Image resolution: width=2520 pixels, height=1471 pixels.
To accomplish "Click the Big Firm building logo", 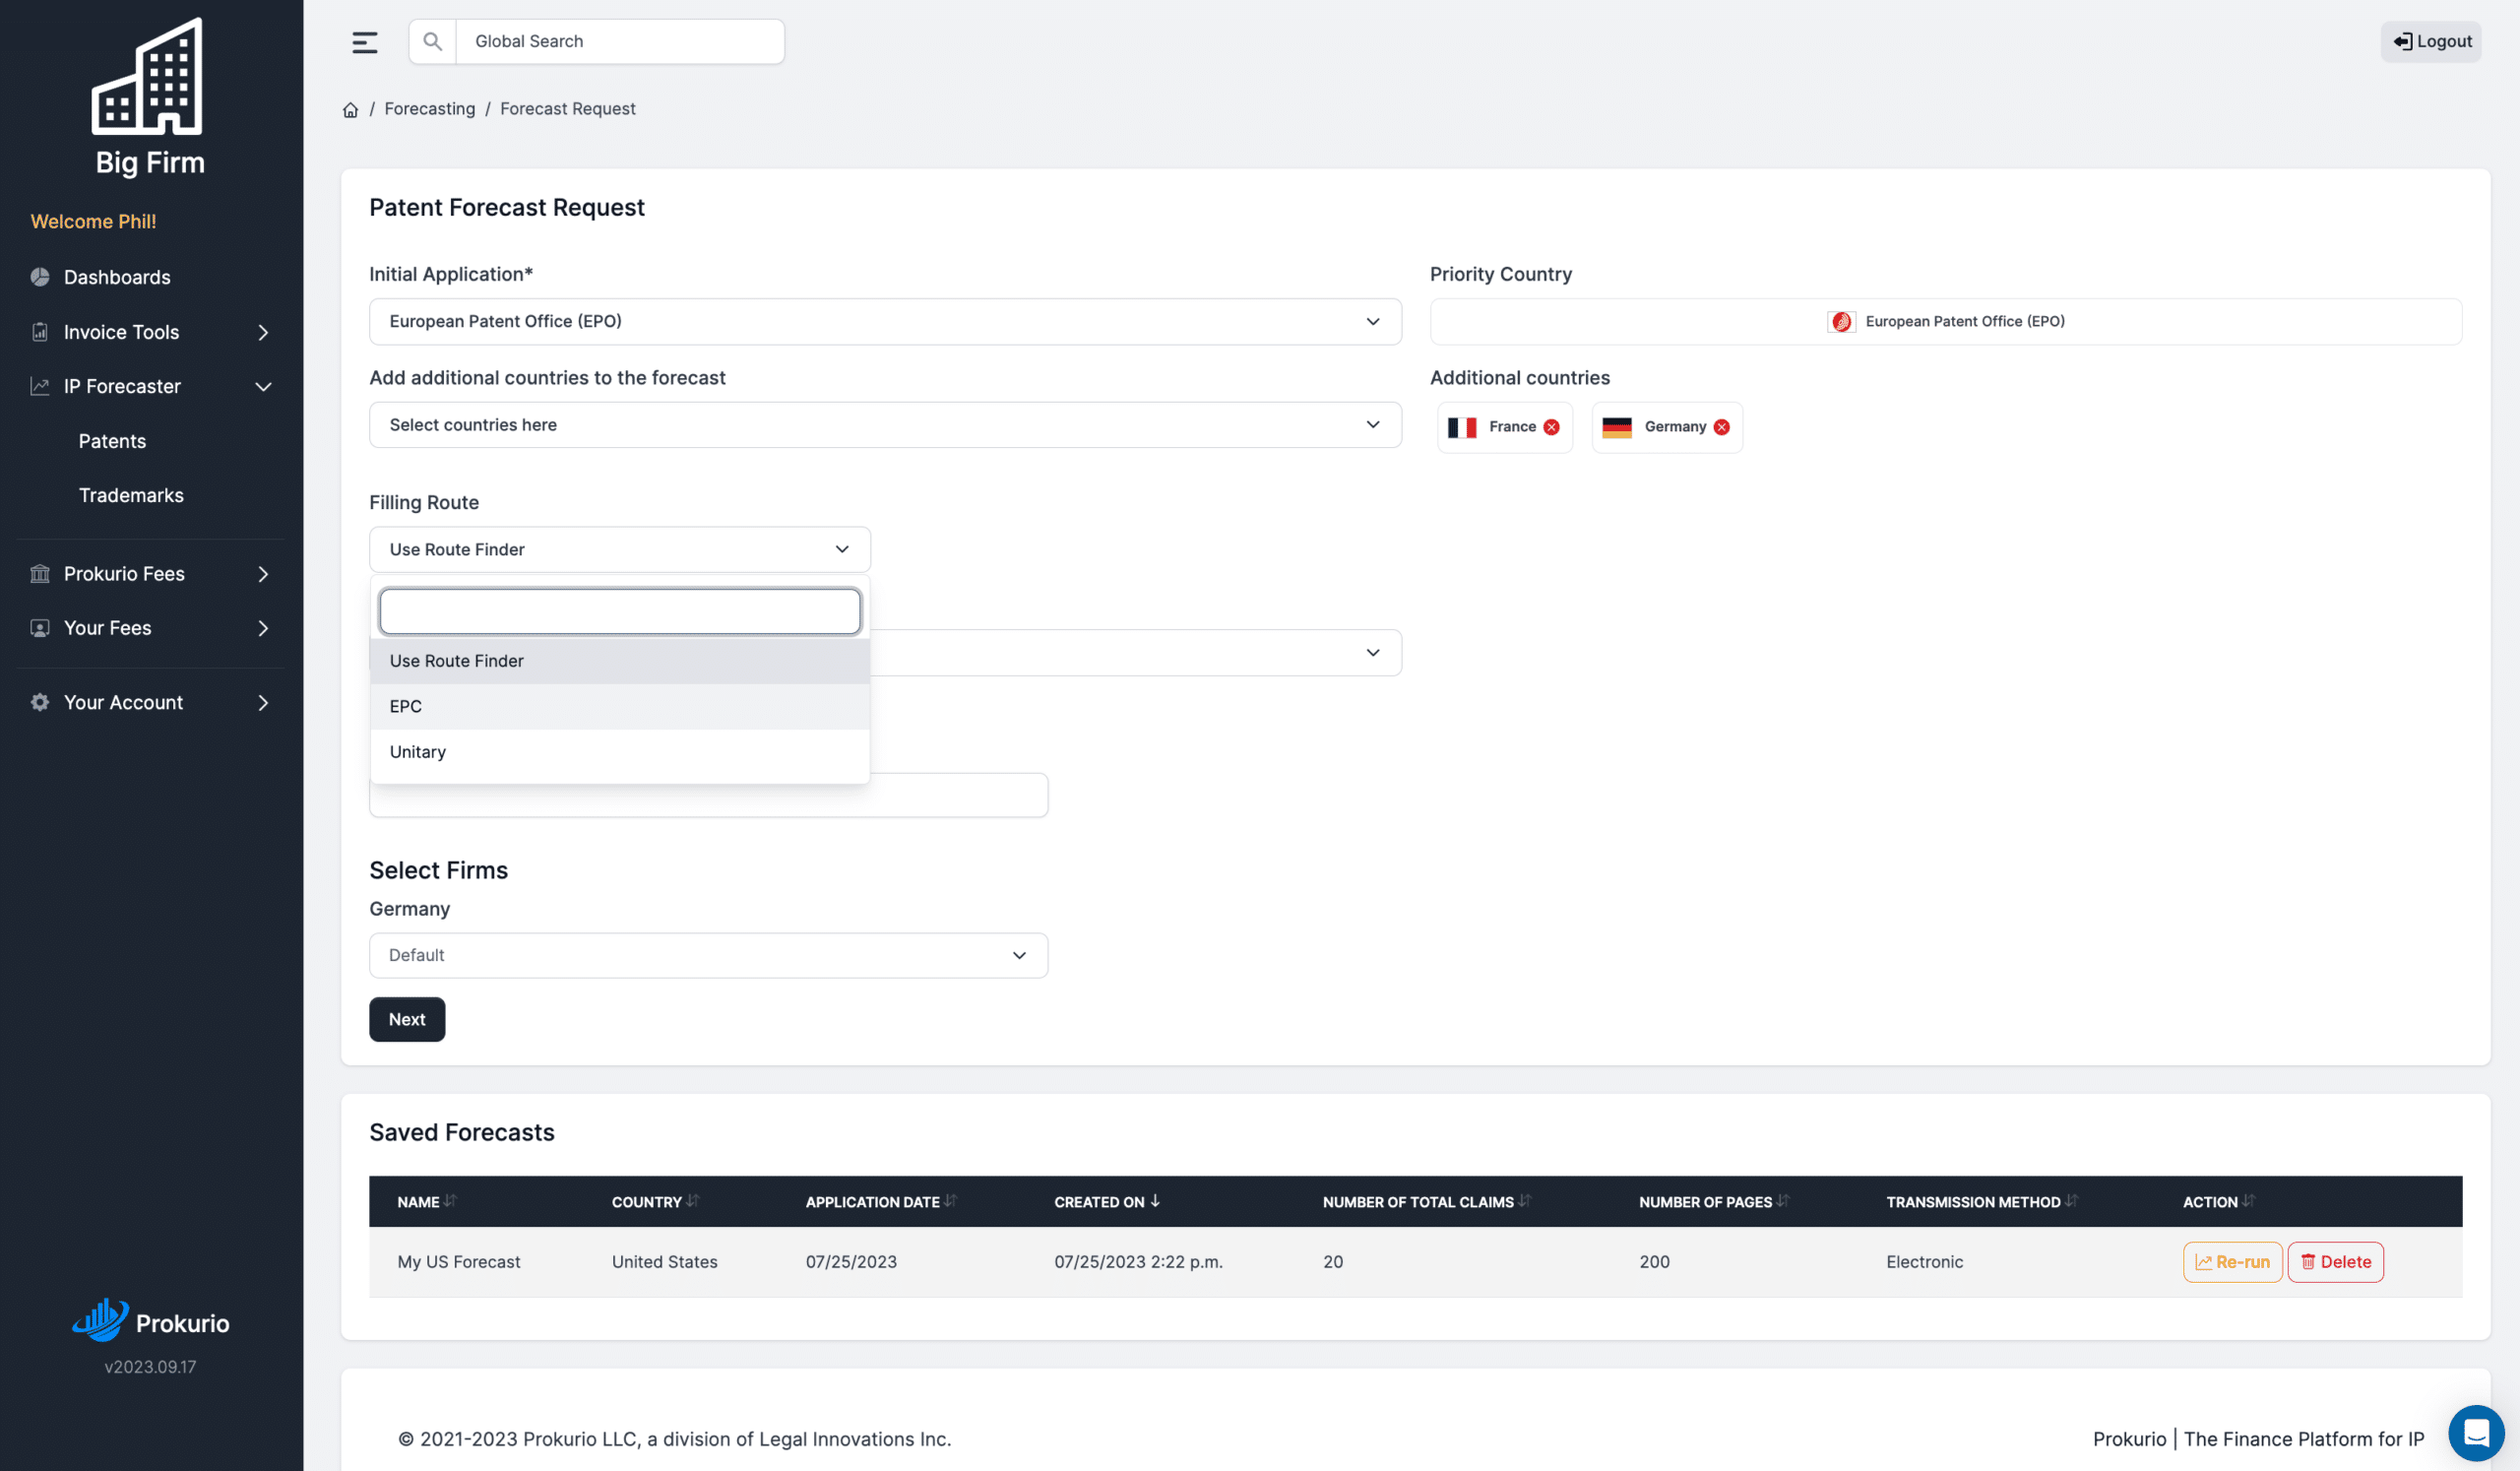I will point(147,76).
